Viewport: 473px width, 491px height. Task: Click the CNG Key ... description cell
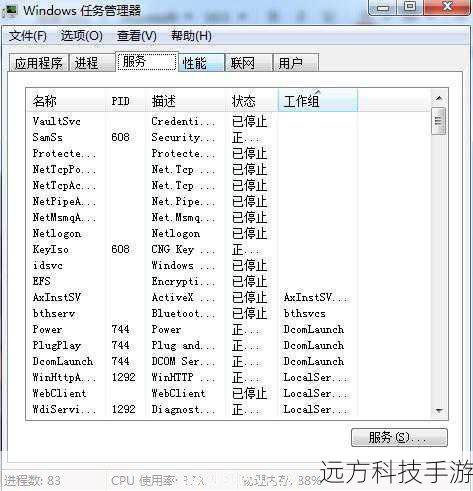183,249
